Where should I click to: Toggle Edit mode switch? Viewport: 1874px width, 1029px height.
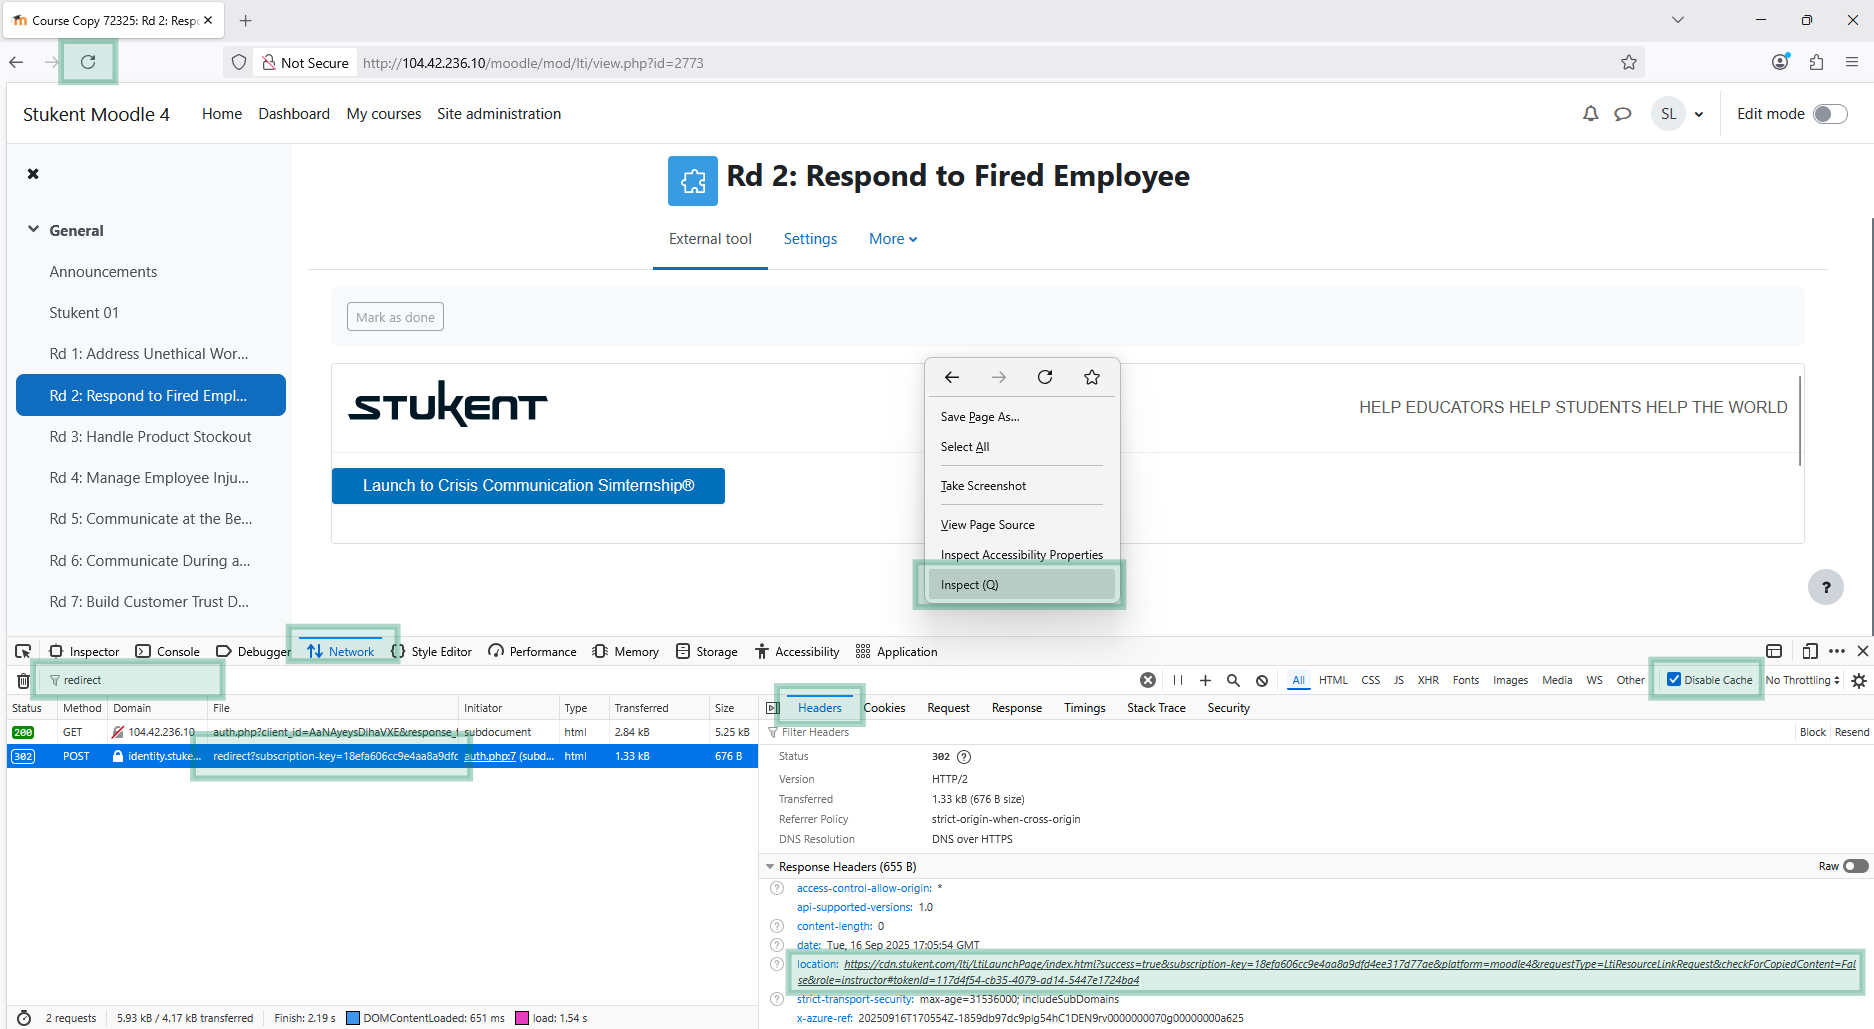pyautogui.click(x=1830, y=114)
